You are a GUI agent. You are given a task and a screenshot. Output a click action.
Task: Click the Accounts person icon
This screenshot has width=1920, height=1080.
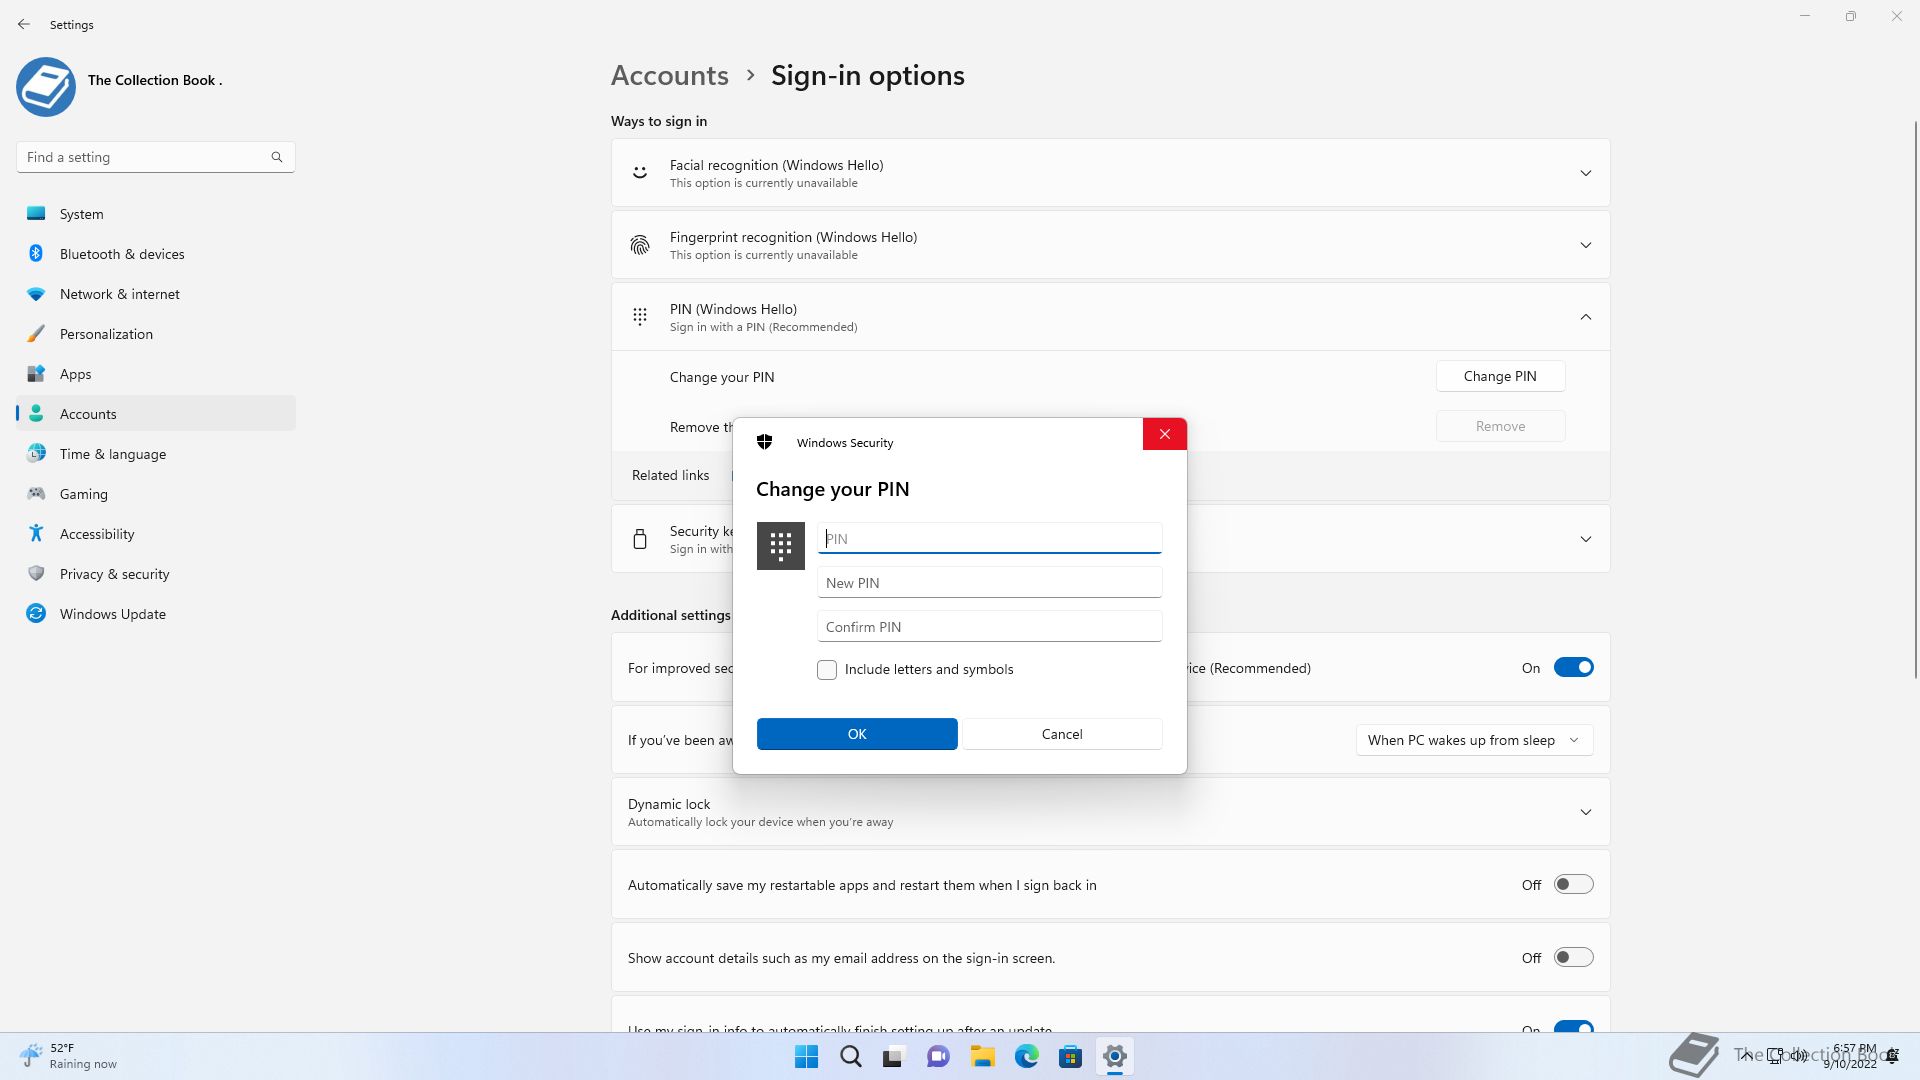coord(36,413)
